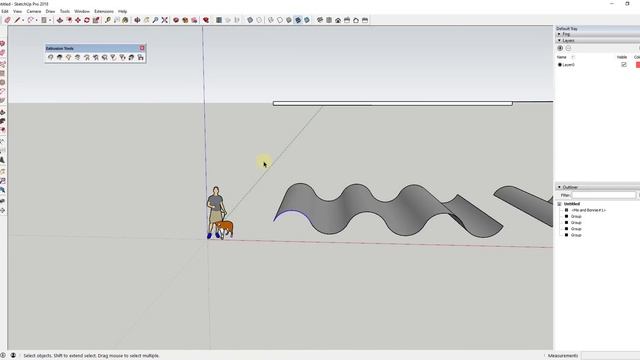Close the Extrusion Tools floating toolbar
This screenshot has width=640, height=360.
coord(142,48)
